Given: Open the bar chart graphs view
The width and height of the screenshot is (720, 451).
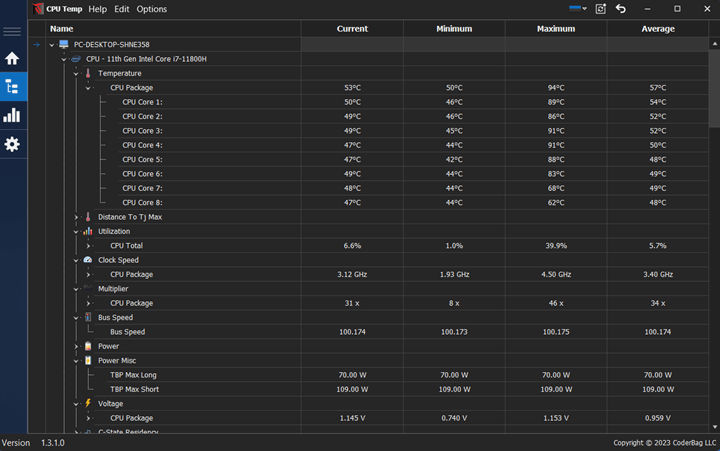Looking at the screenshot, I should click(x=12, y=115).
